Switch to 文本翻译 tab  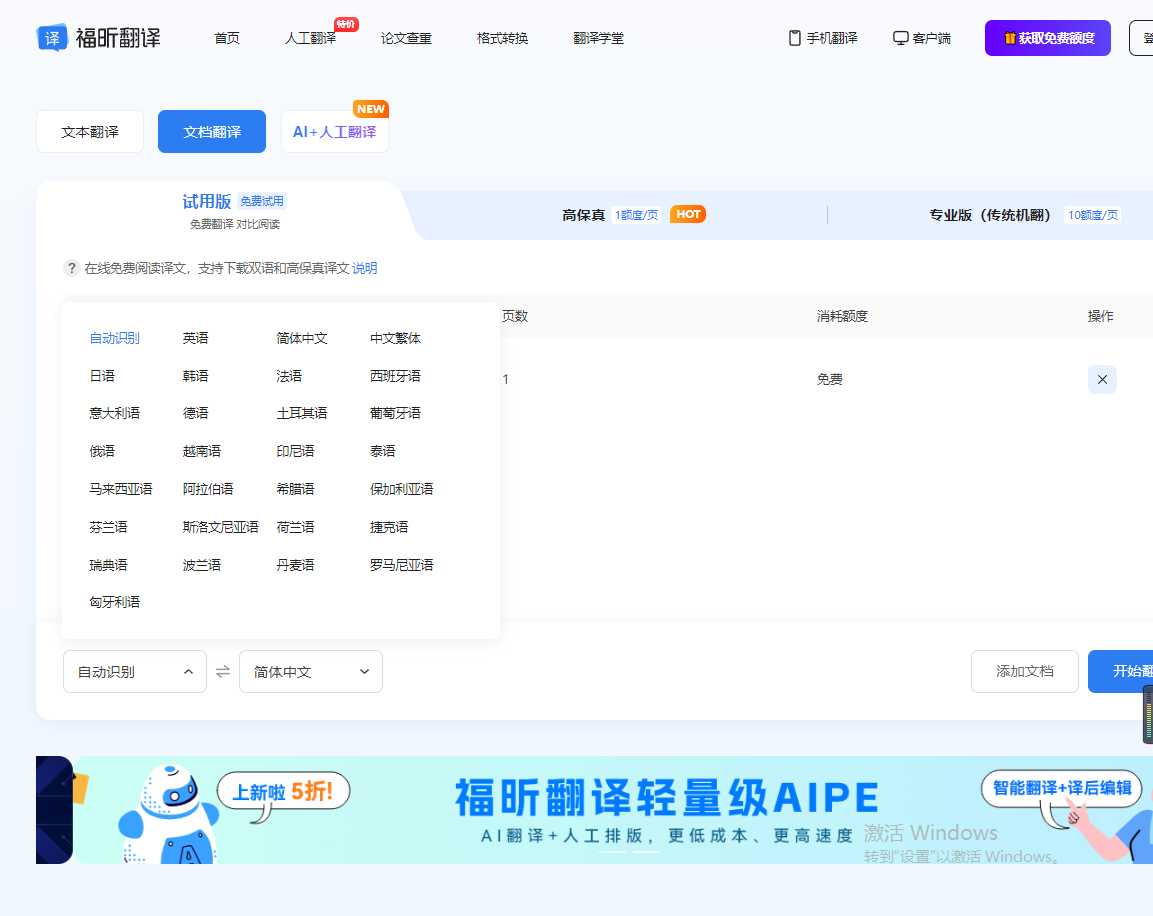[90, 132]
